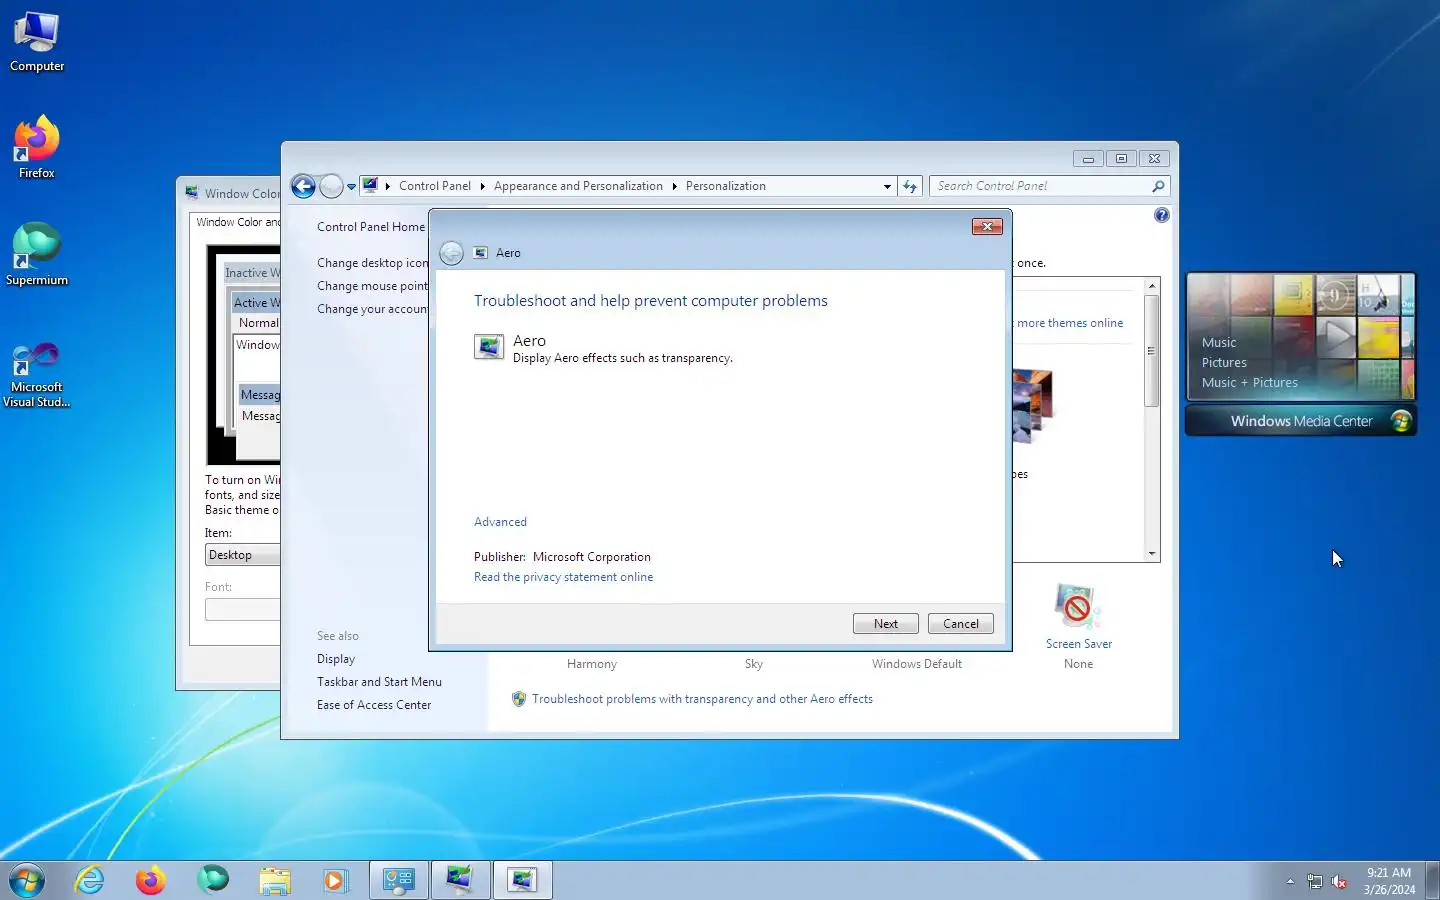This screenshot has height=900, width=1440.
Task: Open the Item dropdown showing Desktop
Action: tap(243, 555)
